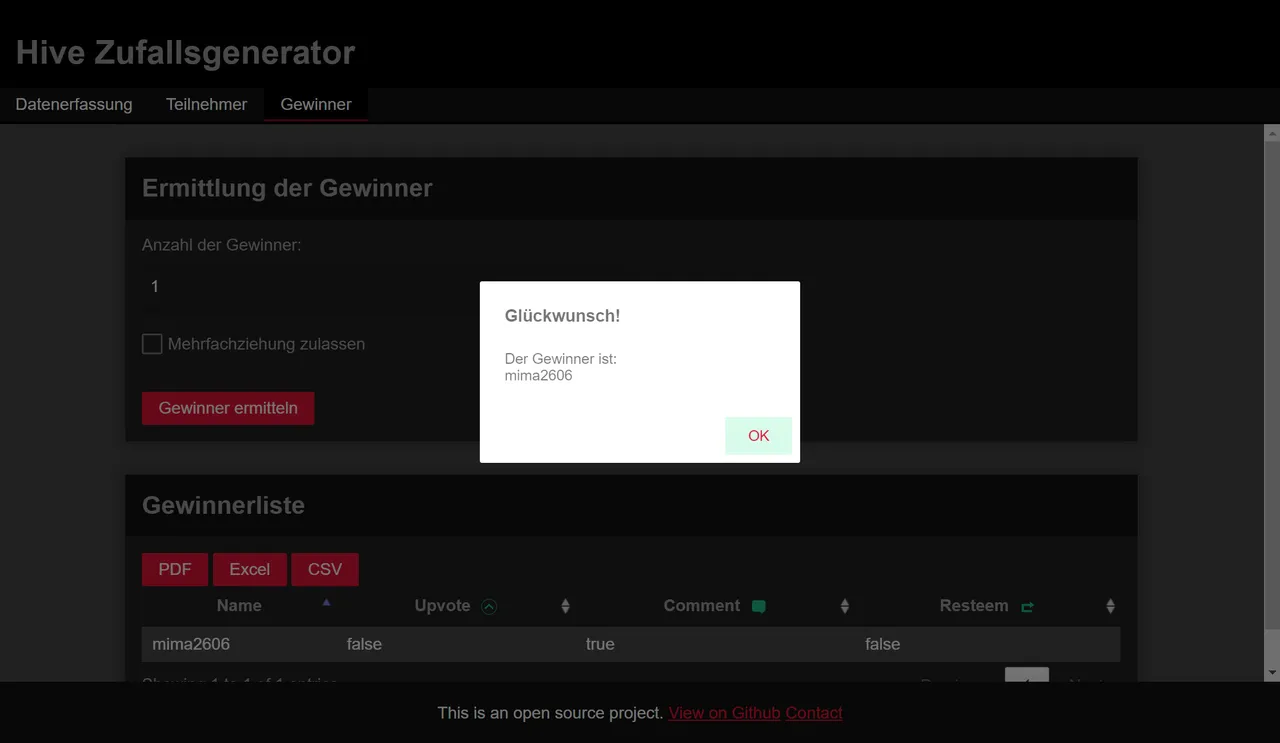Confirm the winner dialog with OK

tap(758, 436)
